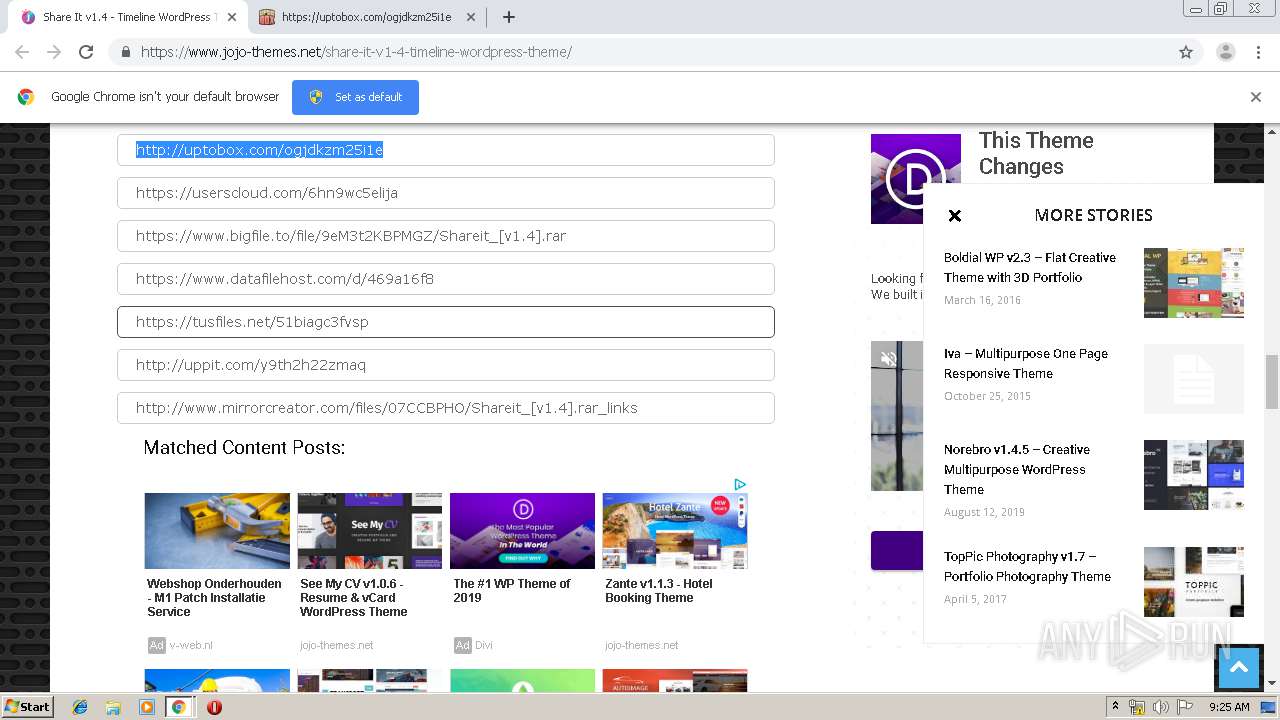Viewport: 1280px width, 720px height.
Task: Click Zante v1.1.3 Hotel Booking title
Action: click(659, 591)
